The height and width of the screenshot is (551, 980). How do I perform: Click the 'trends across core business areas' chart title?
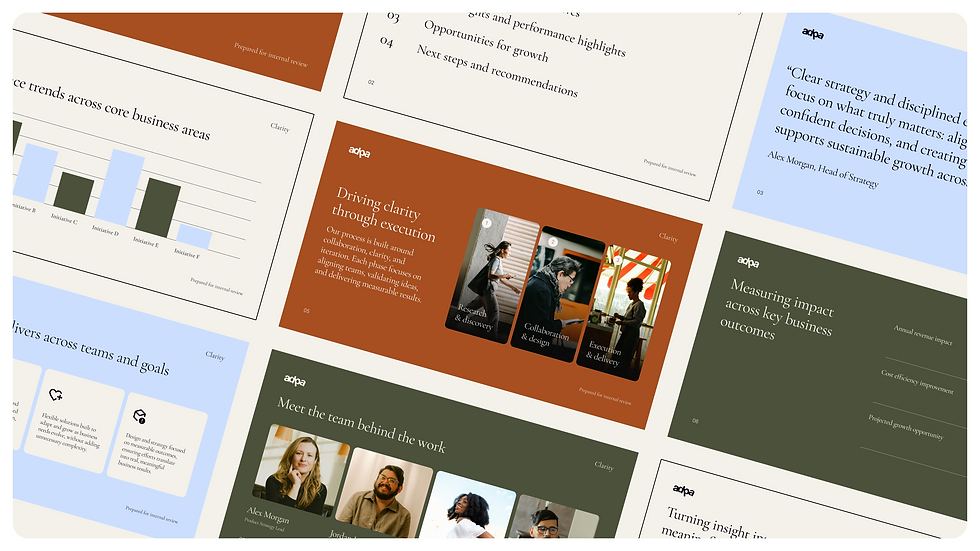click(118, 110)
